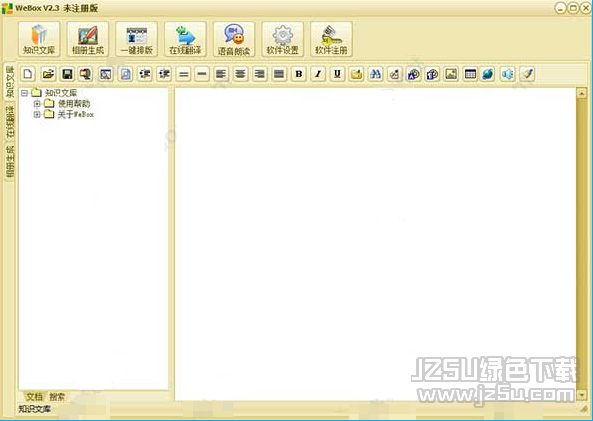Image resolution: width=593 pixels, height=421 pixels.
Task: Expand the 使用帮助 folder node
Action: pyautogui.click(x=37, y=103)
